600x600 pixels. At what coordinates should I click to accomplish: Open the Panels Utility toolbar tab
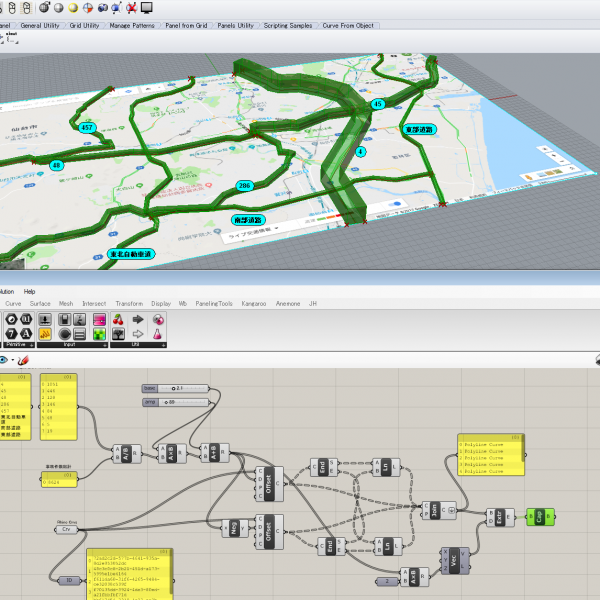(235, 26)
